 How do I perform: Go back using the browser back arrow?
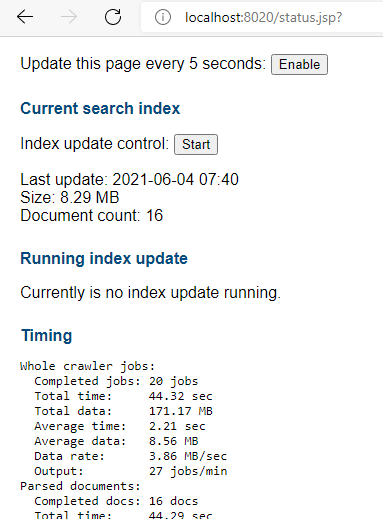[x=25, y=17]
